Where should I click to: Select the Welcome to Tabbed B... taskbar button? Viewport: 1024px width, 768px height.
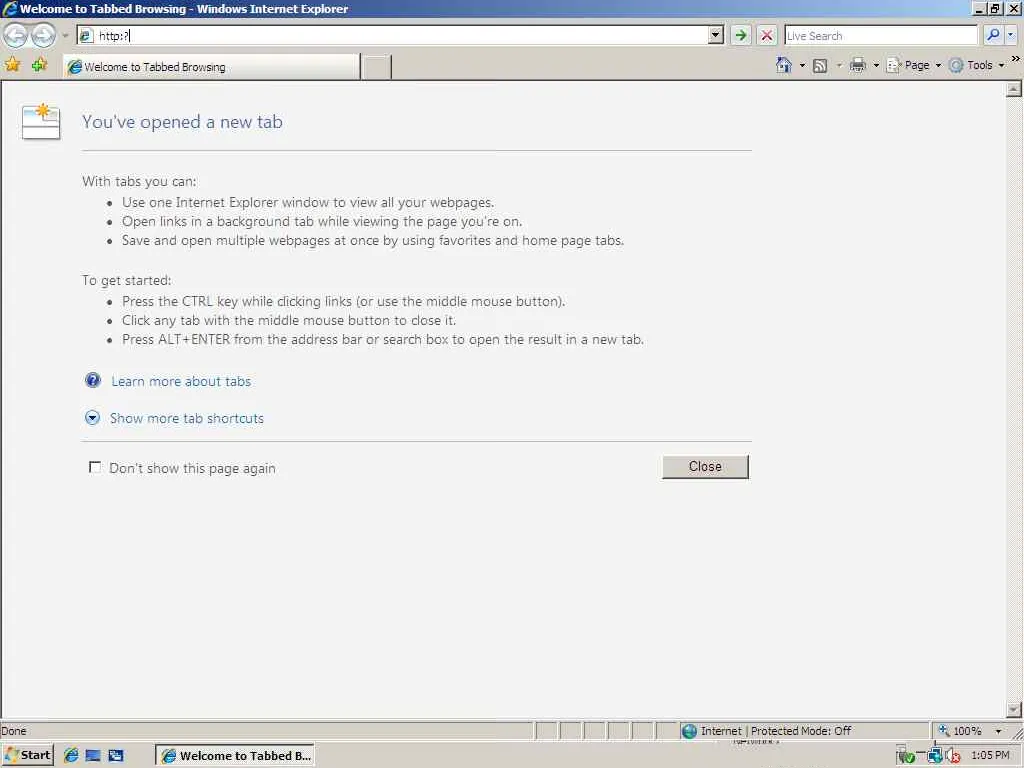pos(235,756)
